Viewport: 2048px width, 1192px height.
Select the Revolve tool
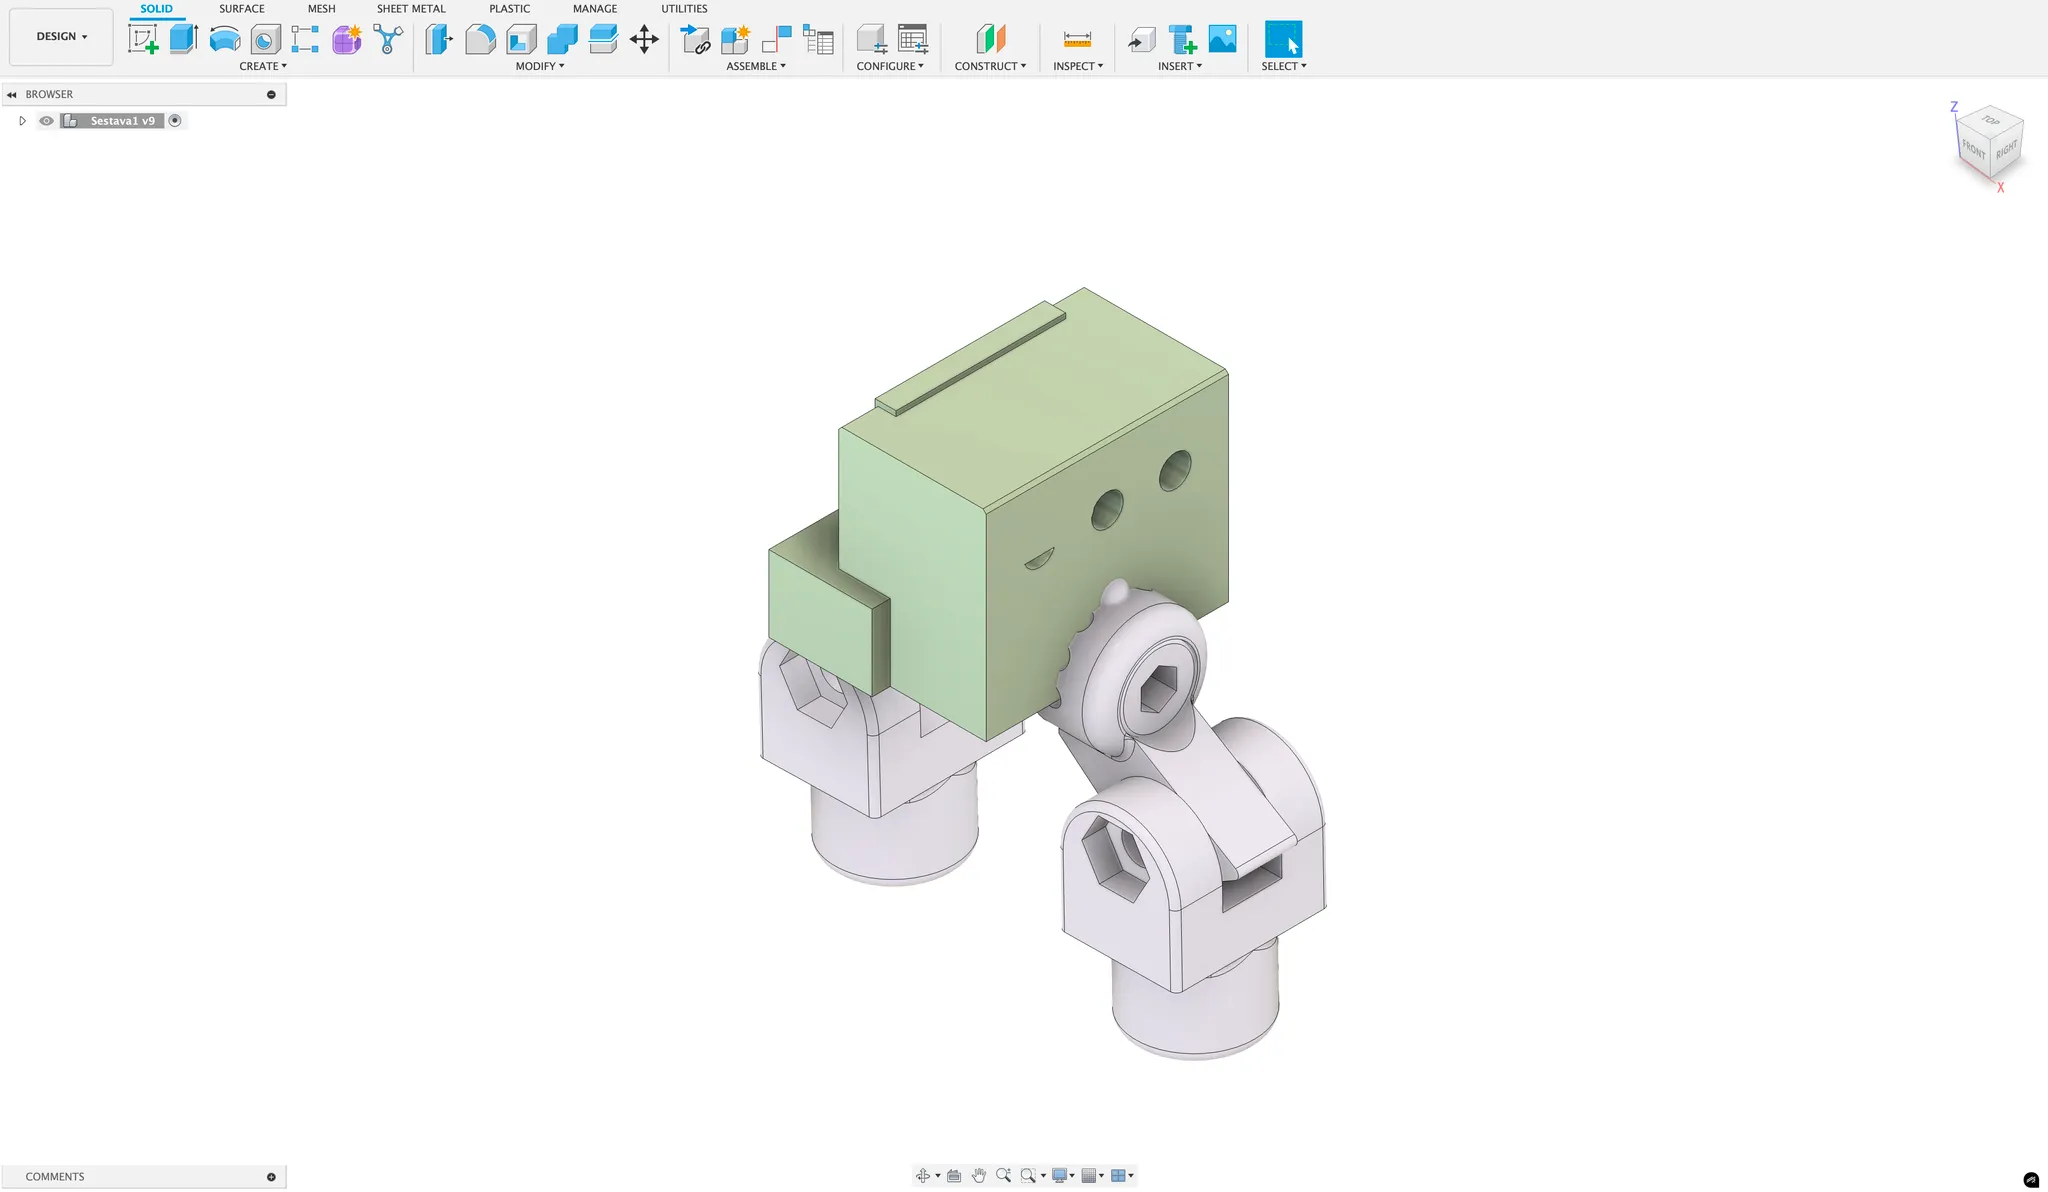tap(225, 40)
